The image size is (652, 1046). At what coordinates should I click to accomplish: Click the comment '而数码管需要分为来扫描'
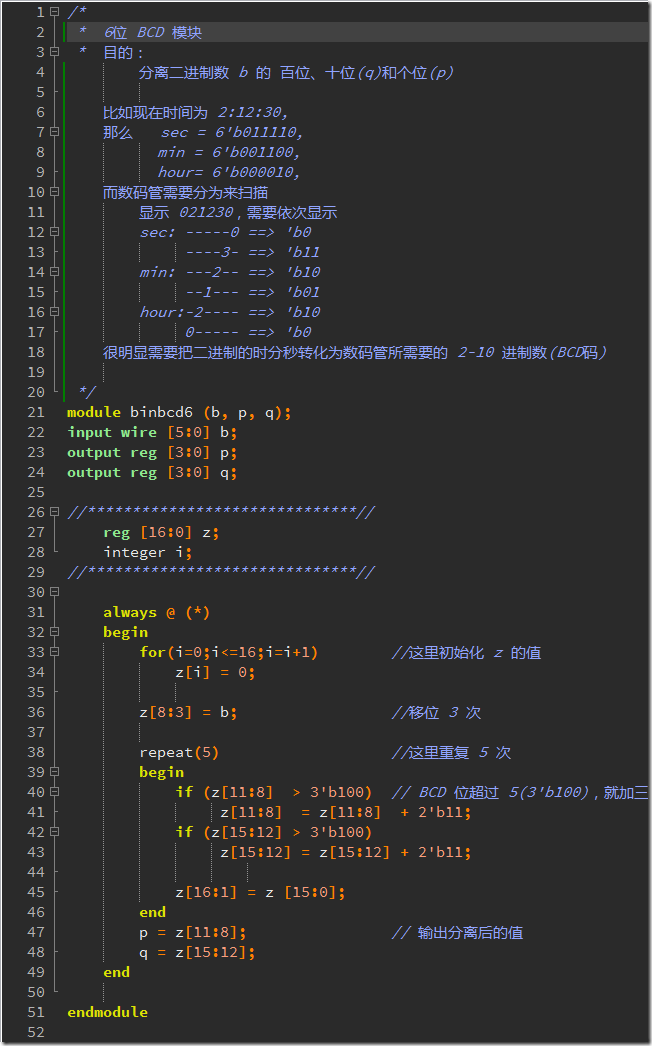click(186, 192)
